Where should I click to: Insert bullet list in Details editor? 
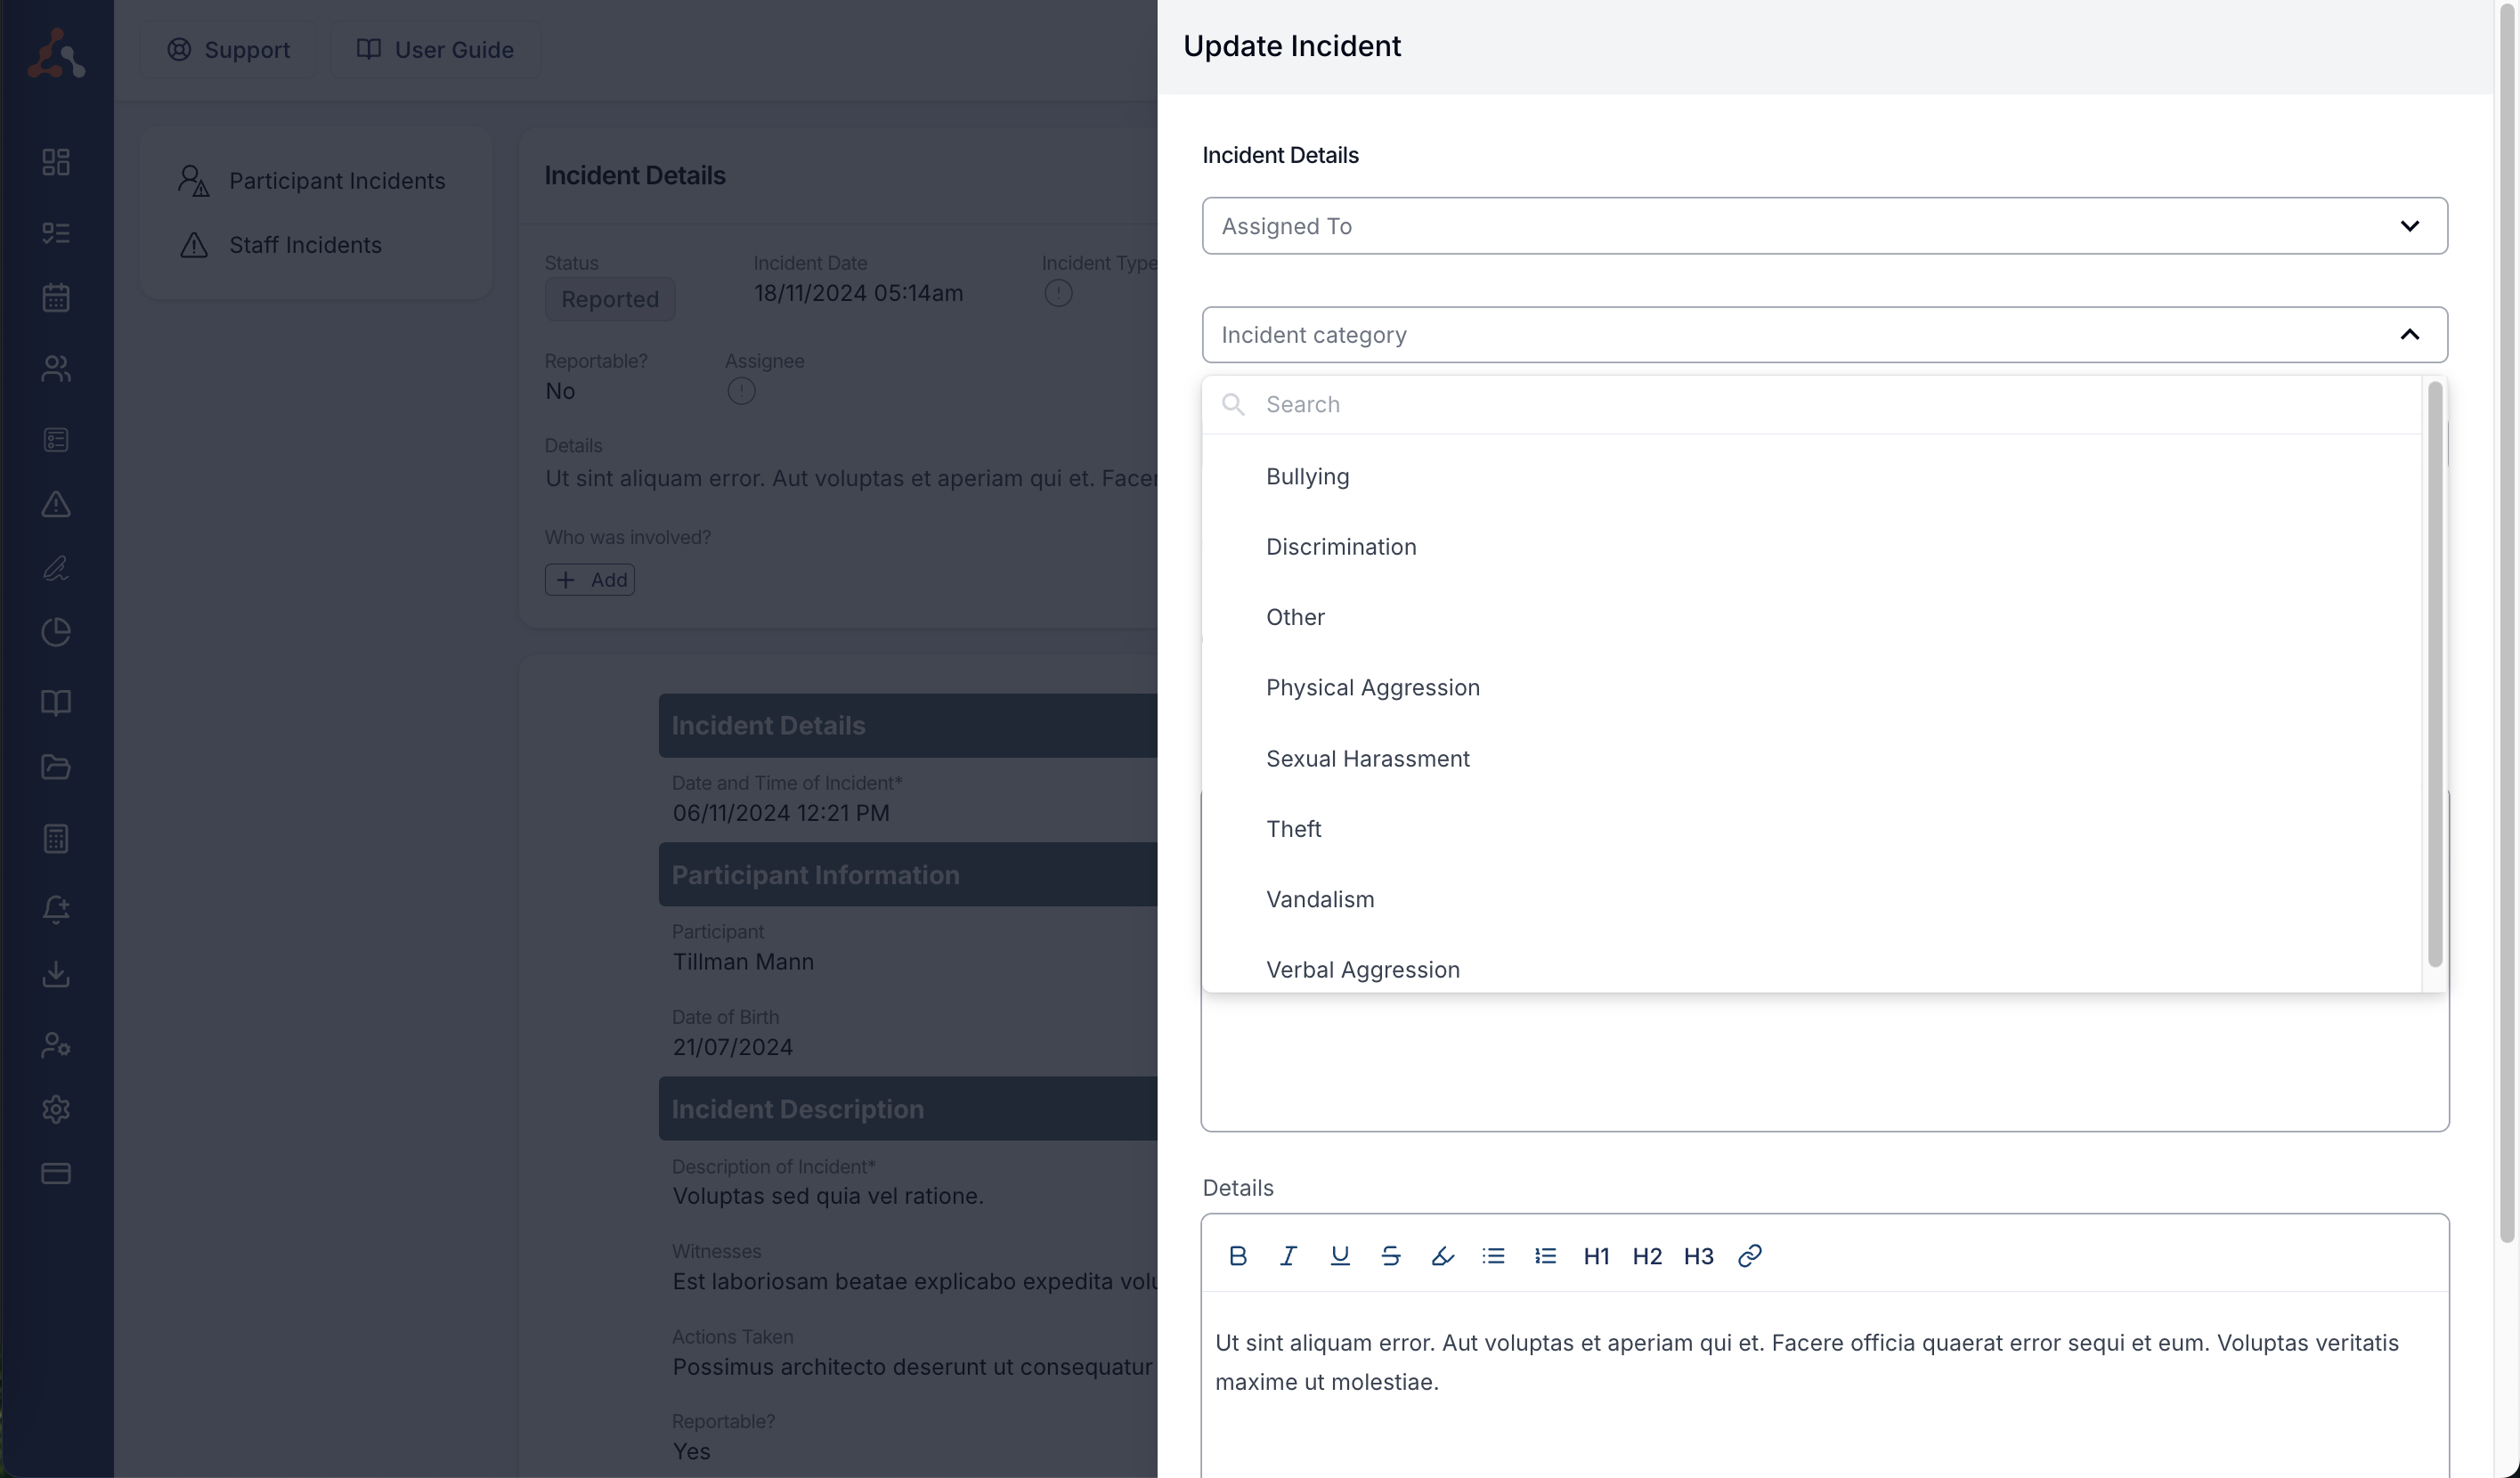click(1494, 1256)
